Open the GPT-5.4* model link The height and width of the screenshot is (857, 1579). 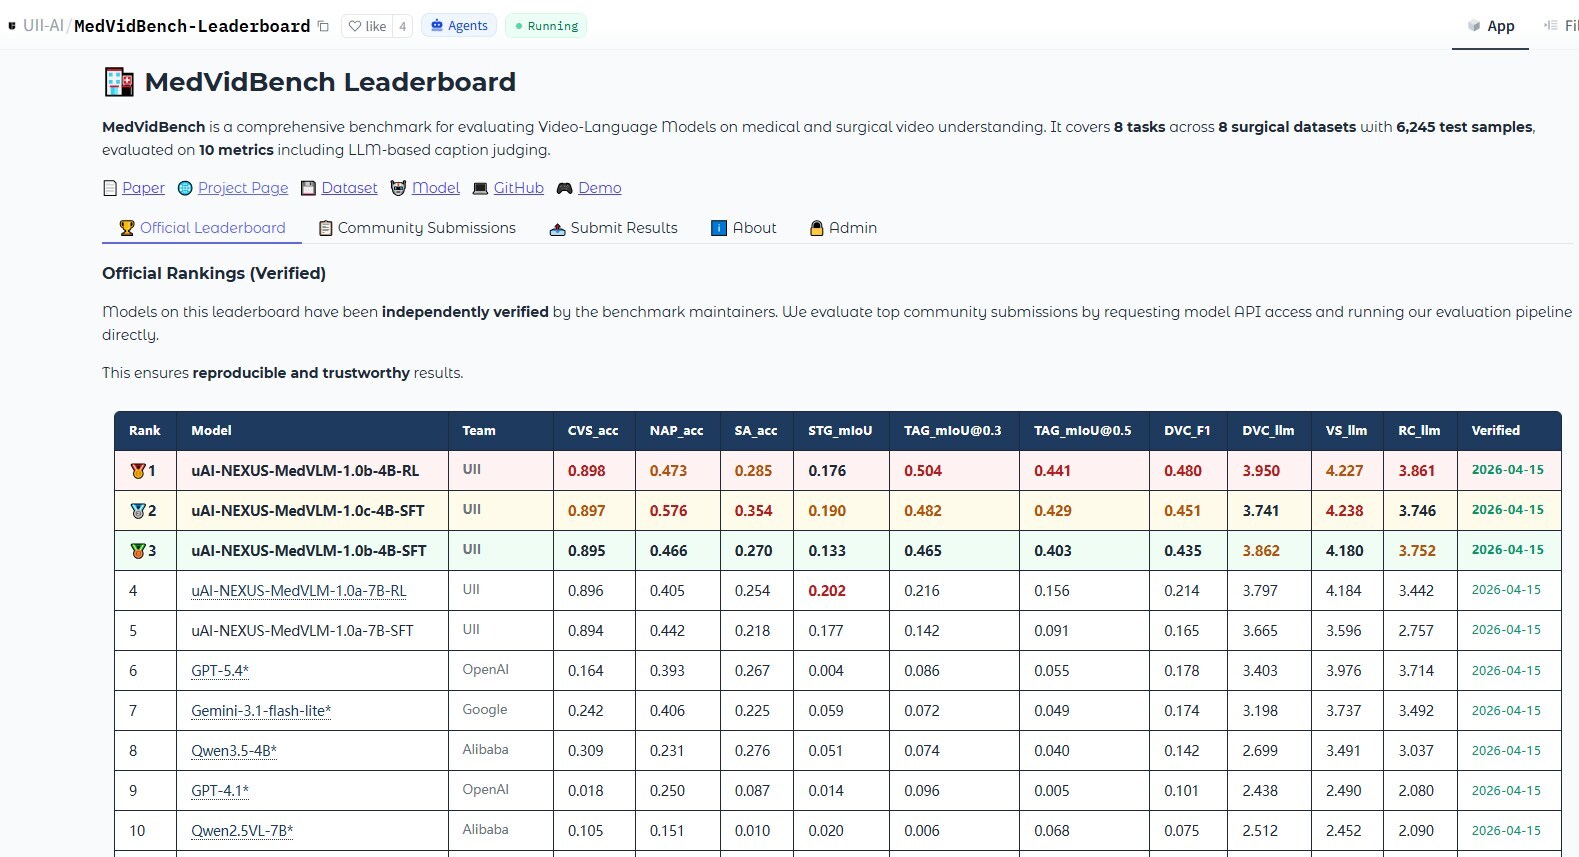(x=220, y=671)
